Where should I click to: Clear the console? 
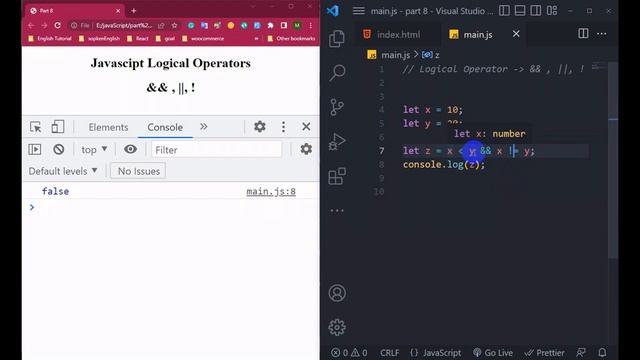[59, 149]
